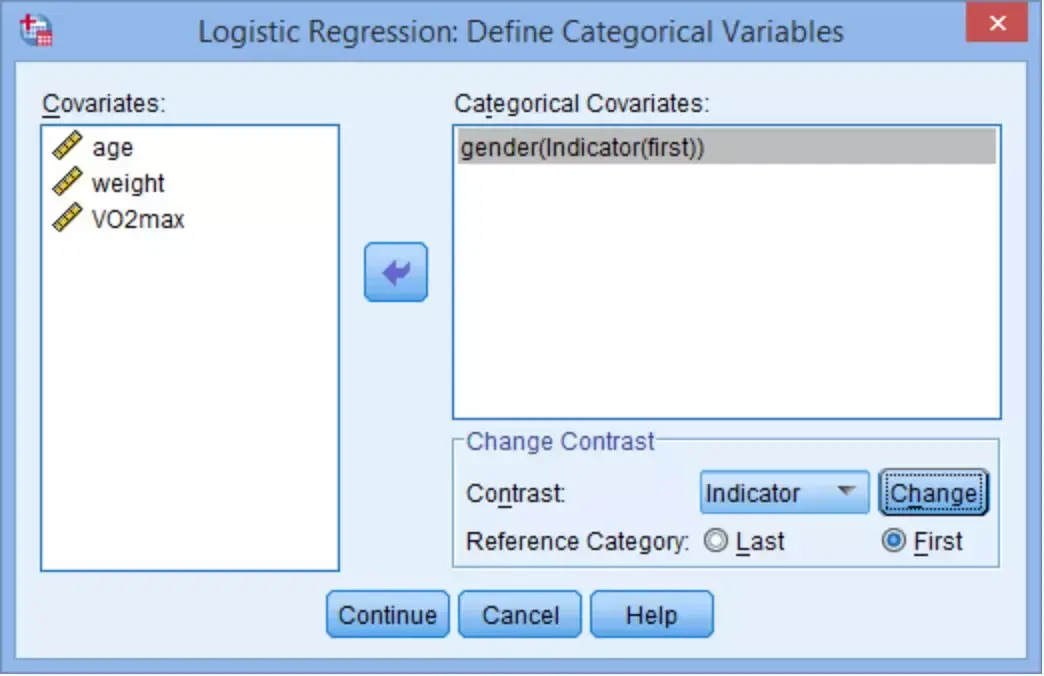This screenshot has width=1044, height=676.
Task: Select gender(Indicator(first)) in Categorical Covariates
Action: click(x=726, y=147)
